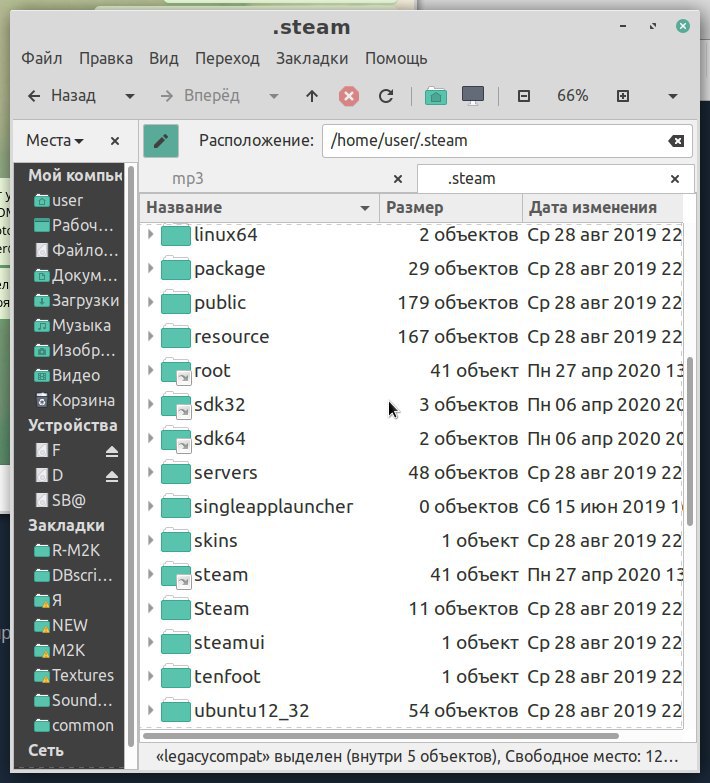Open Видео in the sidebar

tap(69, 376)
